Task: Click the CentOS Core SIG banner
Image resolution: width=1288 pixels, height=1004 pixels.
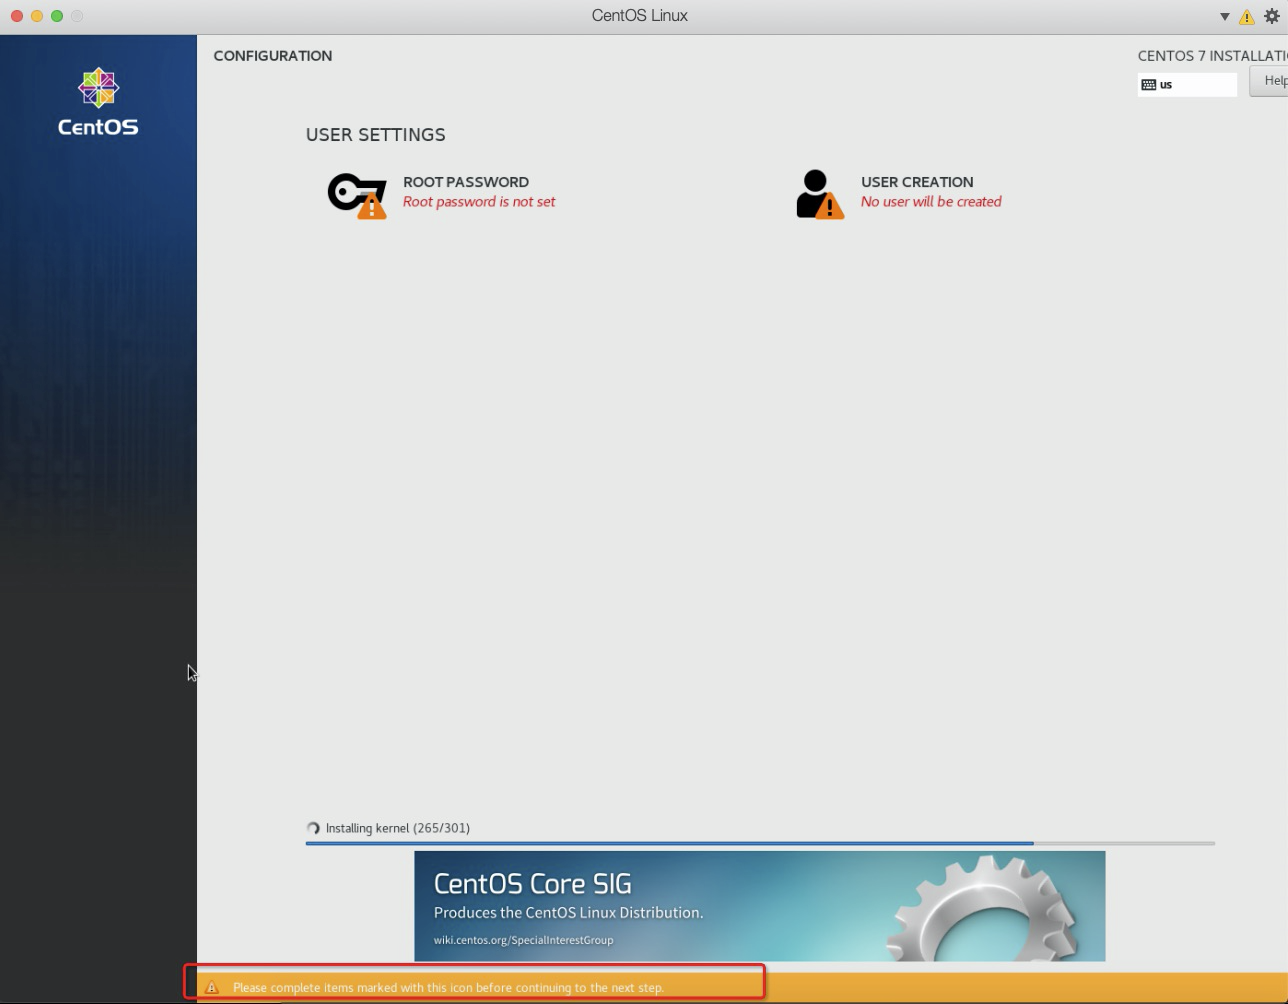Action: pyautogui.click(x=760, y=906)
